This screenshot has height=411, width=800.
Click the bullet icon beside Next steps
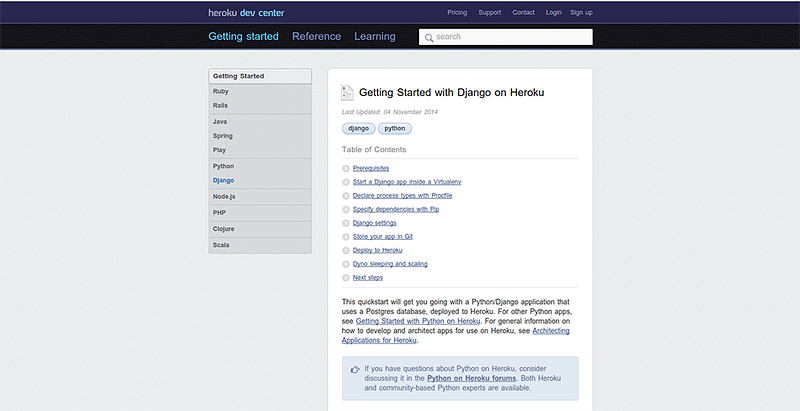(346, 278)
